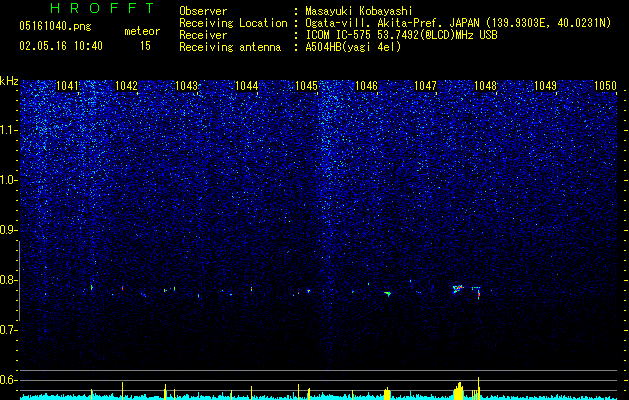Click the 1043 time marker
The height and width of the screenshot is (400, 629).
[x=187, y=86]
